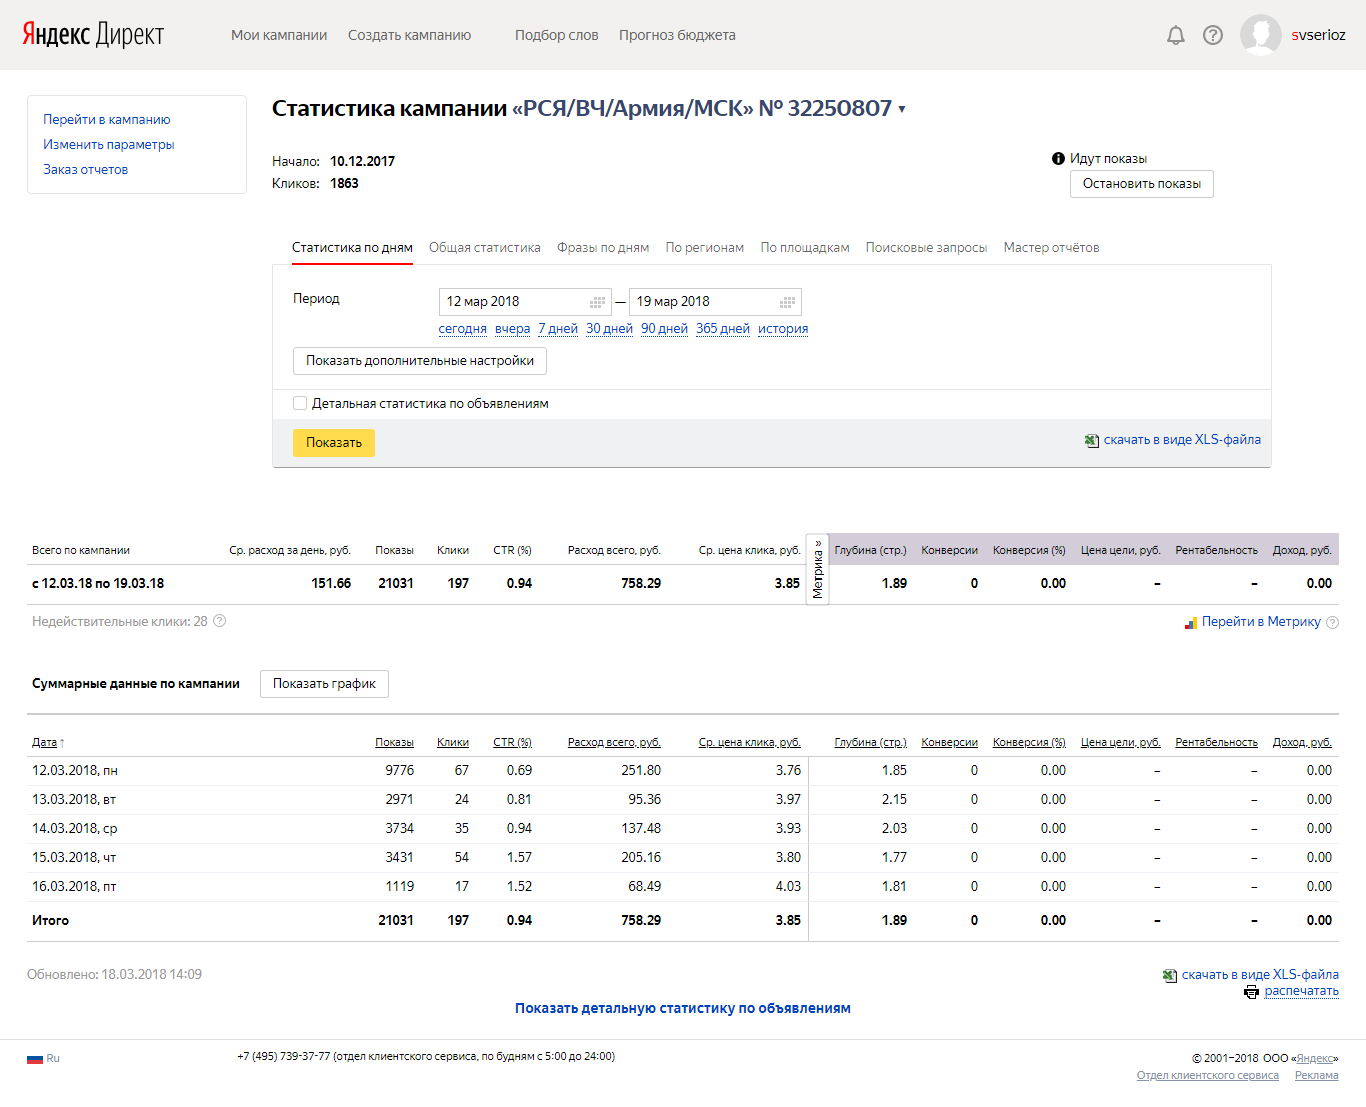1366x1107 pixels.
Task: Open the svserioz user avatar
Action: click(1261, 35)
